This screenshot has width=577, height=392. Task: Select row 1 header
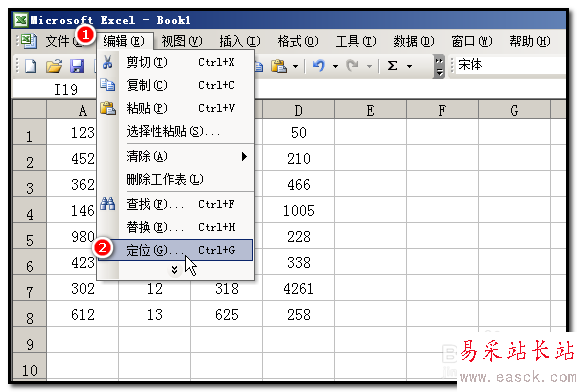click(x=29, y=132)
